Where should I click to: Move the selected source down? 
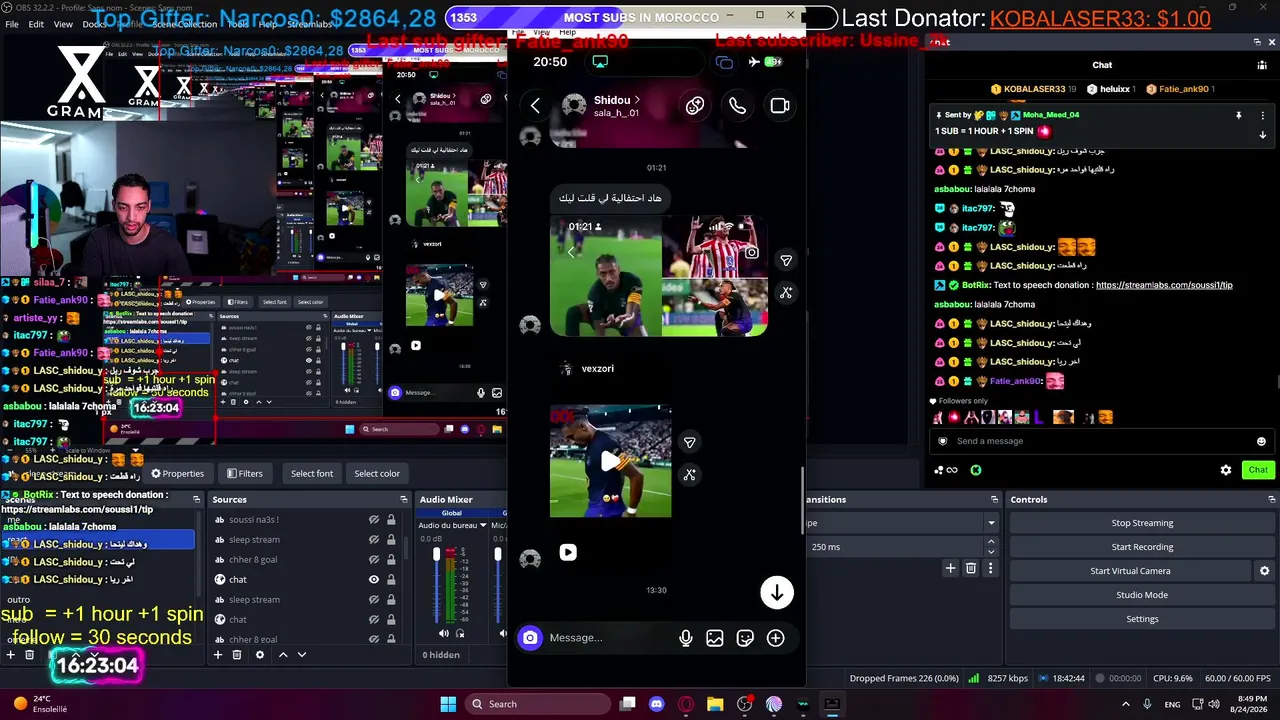click(x=302, y=655)
